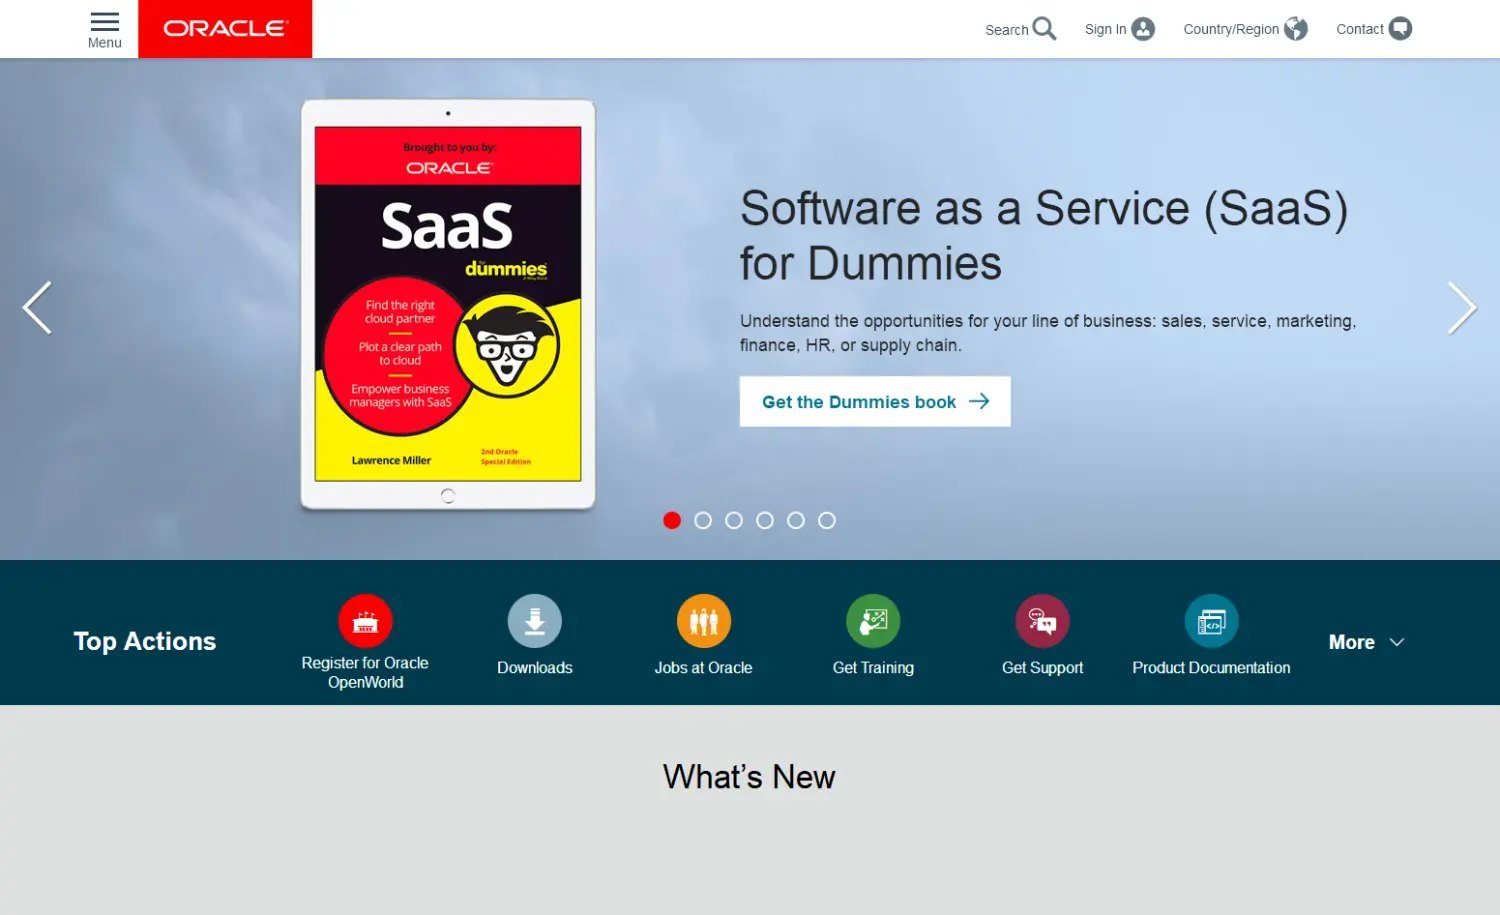Open the hamburger Menu icon
The width and height of the screenshot is (1500, 915).
(105, 22)
